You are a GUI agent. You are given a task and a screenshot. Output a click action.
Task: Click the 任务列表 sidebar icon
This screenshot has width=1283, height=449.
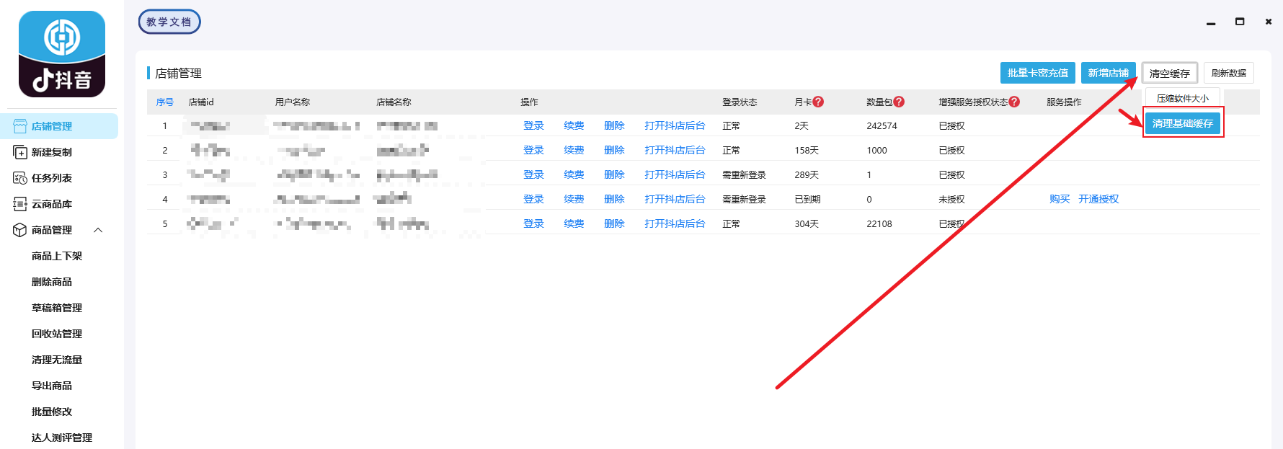19,178
